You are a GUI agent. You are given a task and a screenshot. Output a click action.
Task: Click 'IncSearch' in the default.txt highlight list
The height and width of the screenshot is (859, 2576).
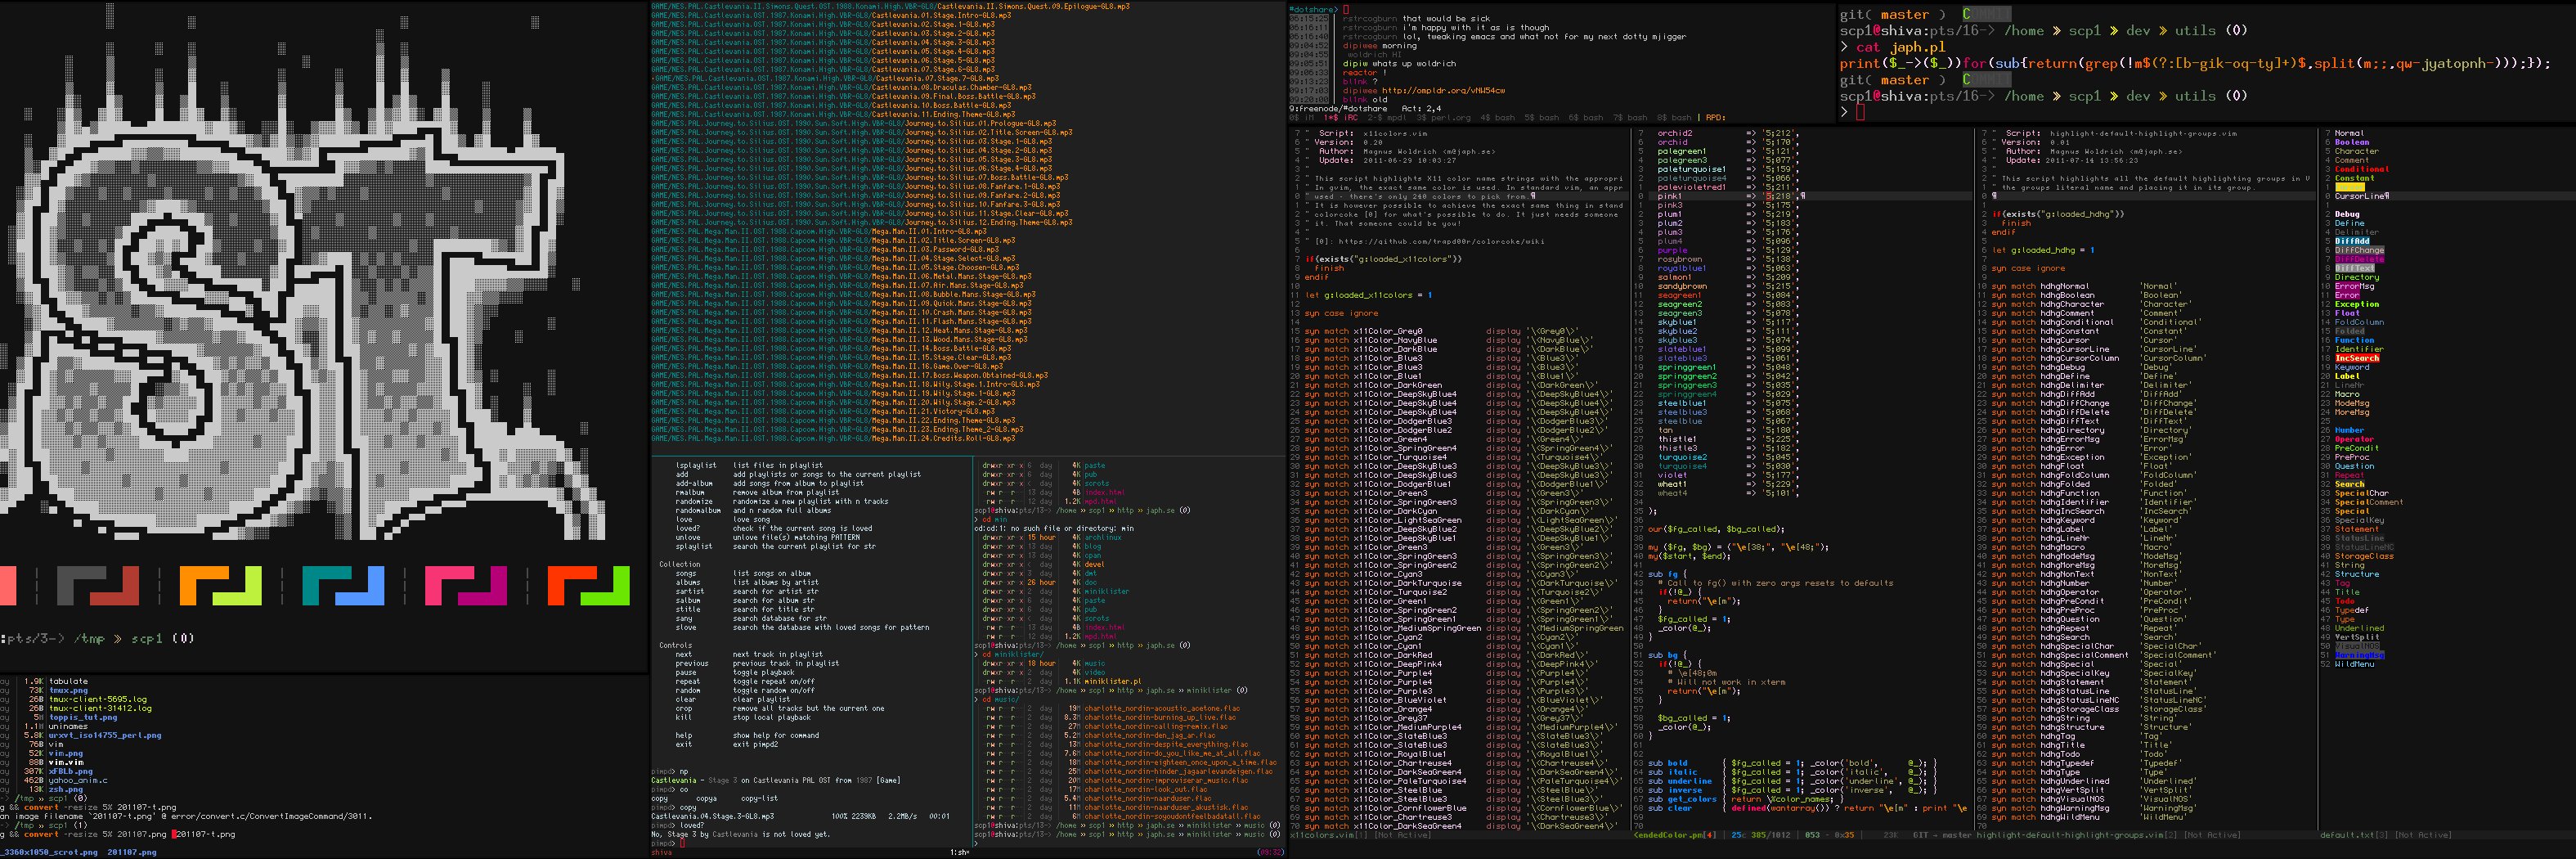point(2357,358)
